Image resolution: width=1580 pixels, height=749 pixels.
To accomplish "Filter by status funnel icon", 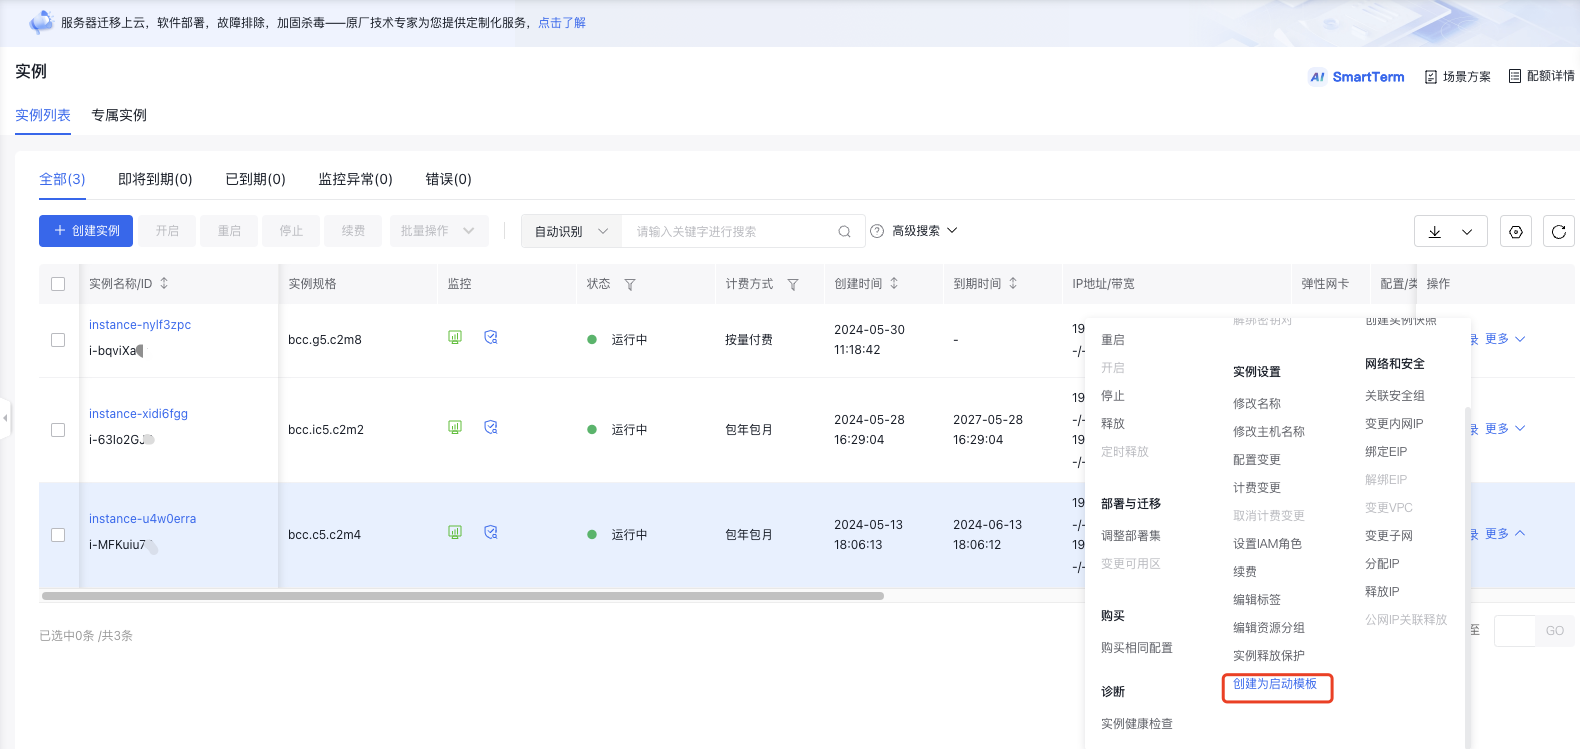I will 630,284.
